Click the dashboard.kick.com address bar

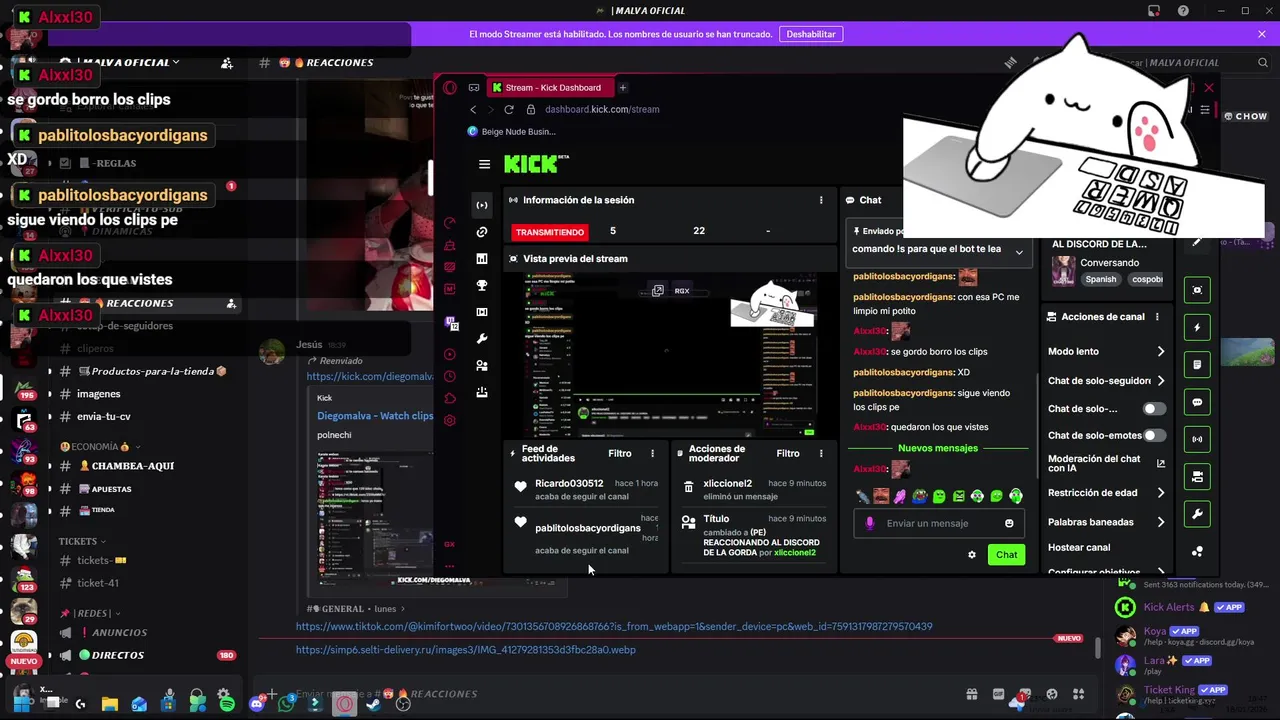tap(601, 109)
